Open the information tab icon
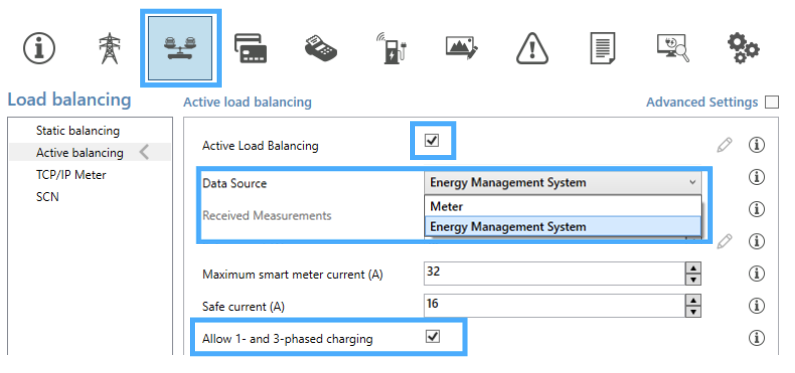Screen dimensions: 795x373 point(39,49)
